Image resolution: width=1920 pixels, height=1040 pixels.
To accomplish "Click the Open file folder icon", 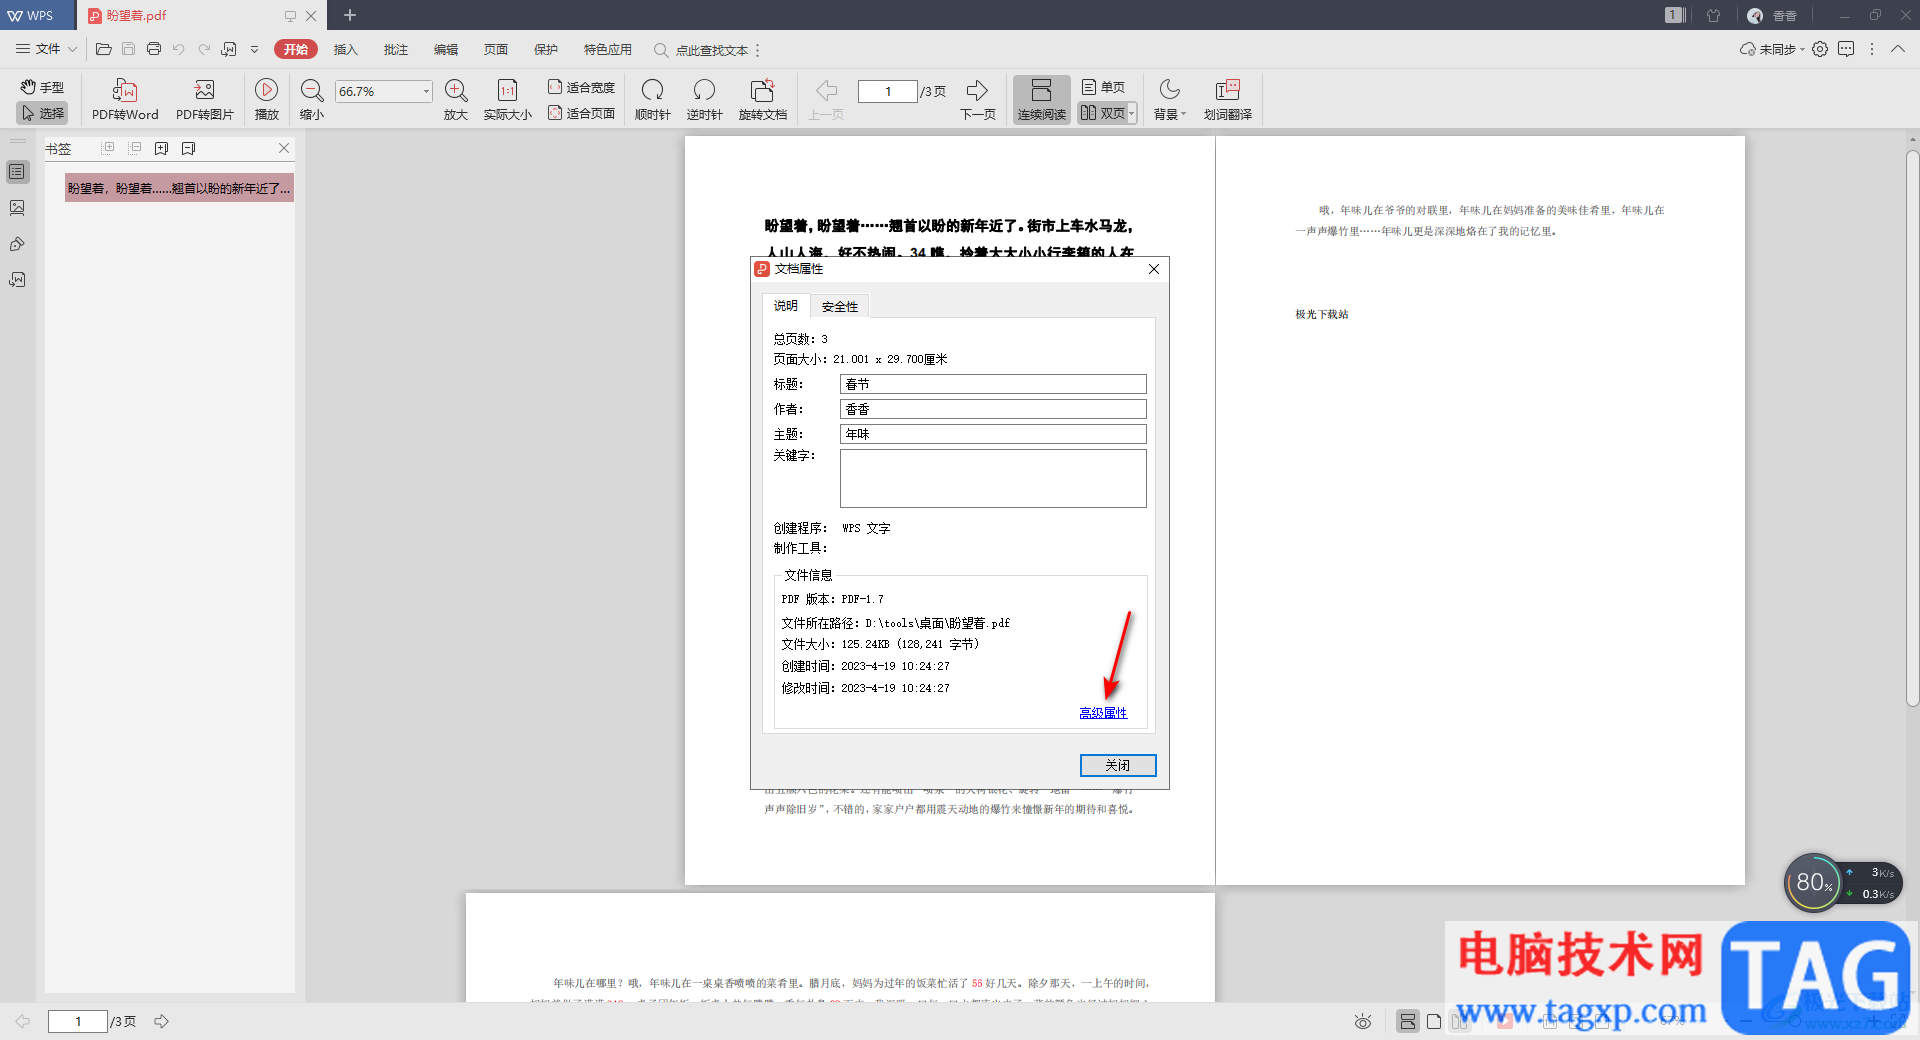I will click(103, 49).
